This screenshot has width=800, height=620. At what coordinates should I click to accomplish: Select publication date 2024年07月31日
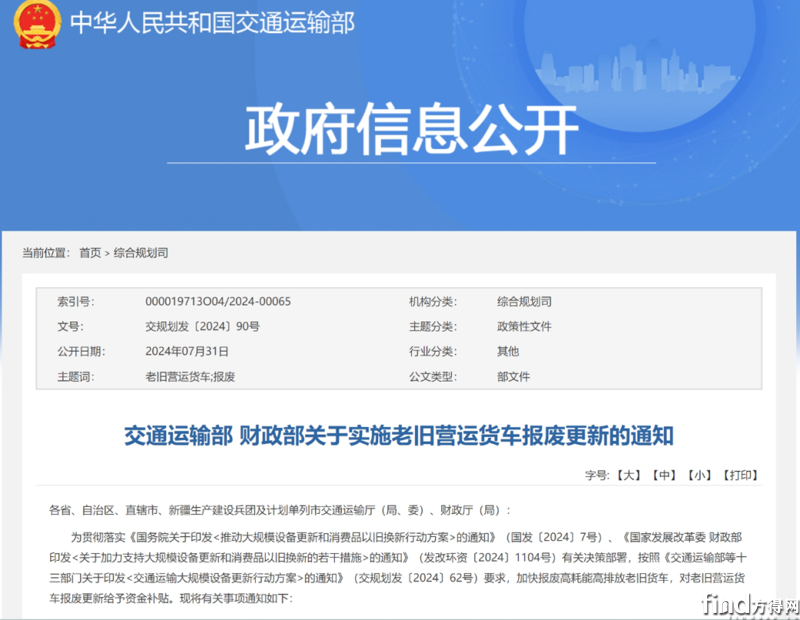(x=187, y=352)
